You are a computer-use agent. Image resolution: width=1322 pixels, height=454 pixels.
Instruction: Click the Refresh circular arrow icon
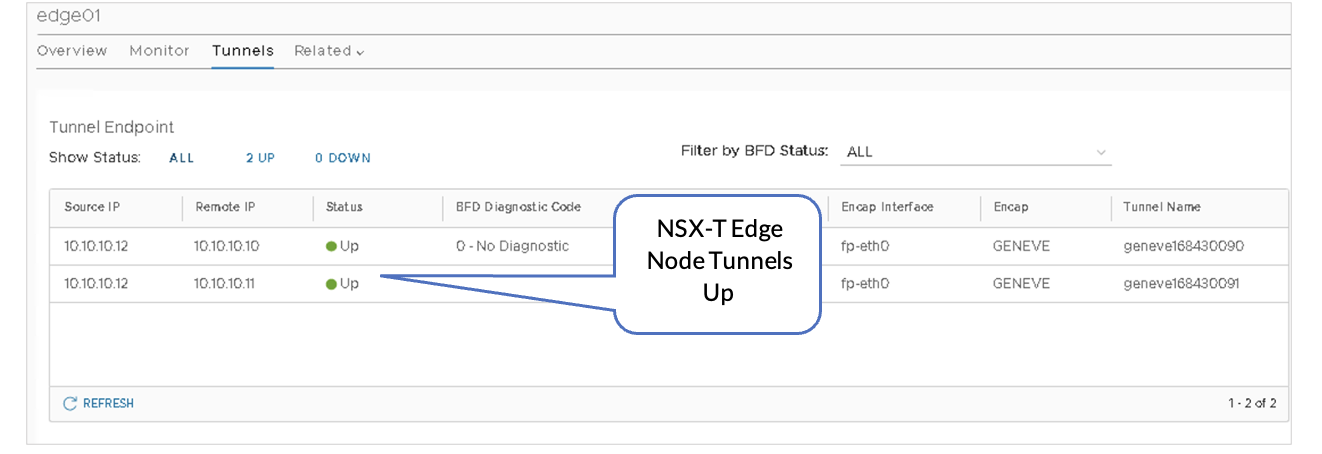70,404
